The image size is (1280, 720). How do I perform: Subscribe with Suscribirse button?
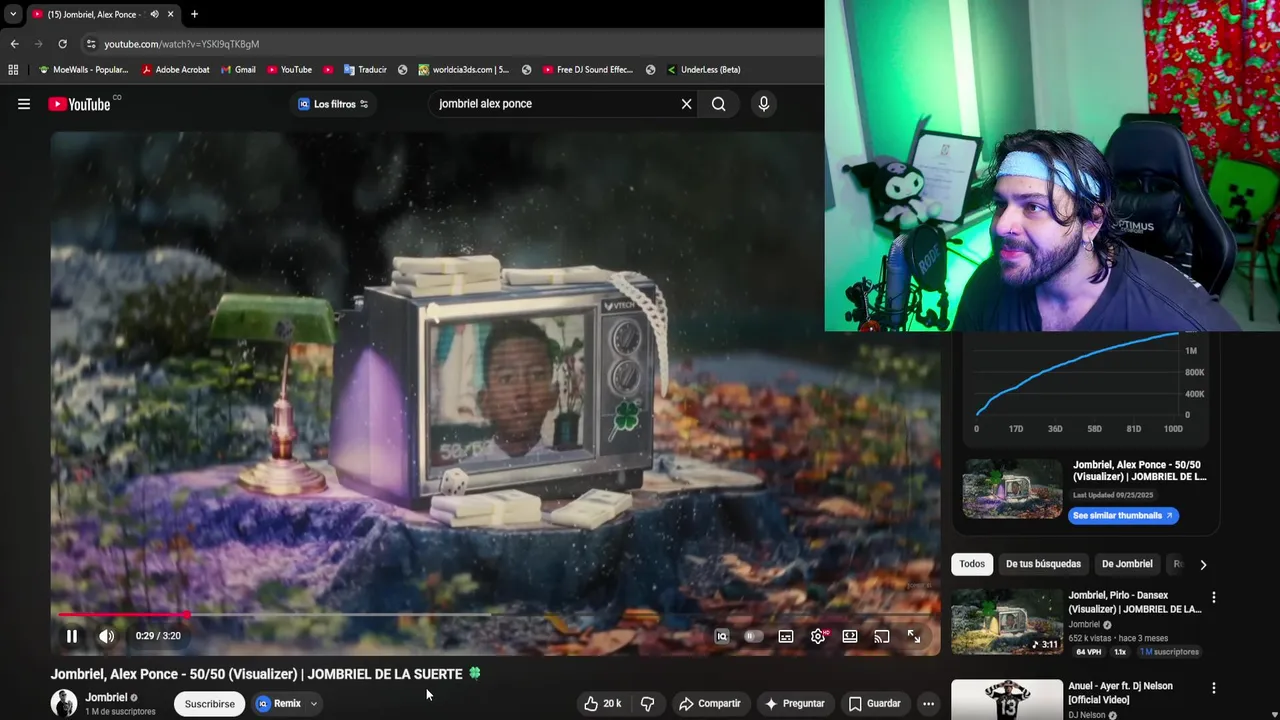coord(209,704)
